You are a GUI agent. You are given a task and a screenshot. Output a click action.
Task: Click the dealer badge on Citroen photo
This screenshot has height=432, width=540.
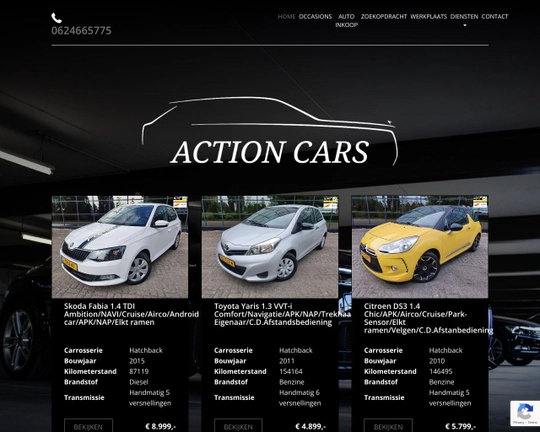480,203
